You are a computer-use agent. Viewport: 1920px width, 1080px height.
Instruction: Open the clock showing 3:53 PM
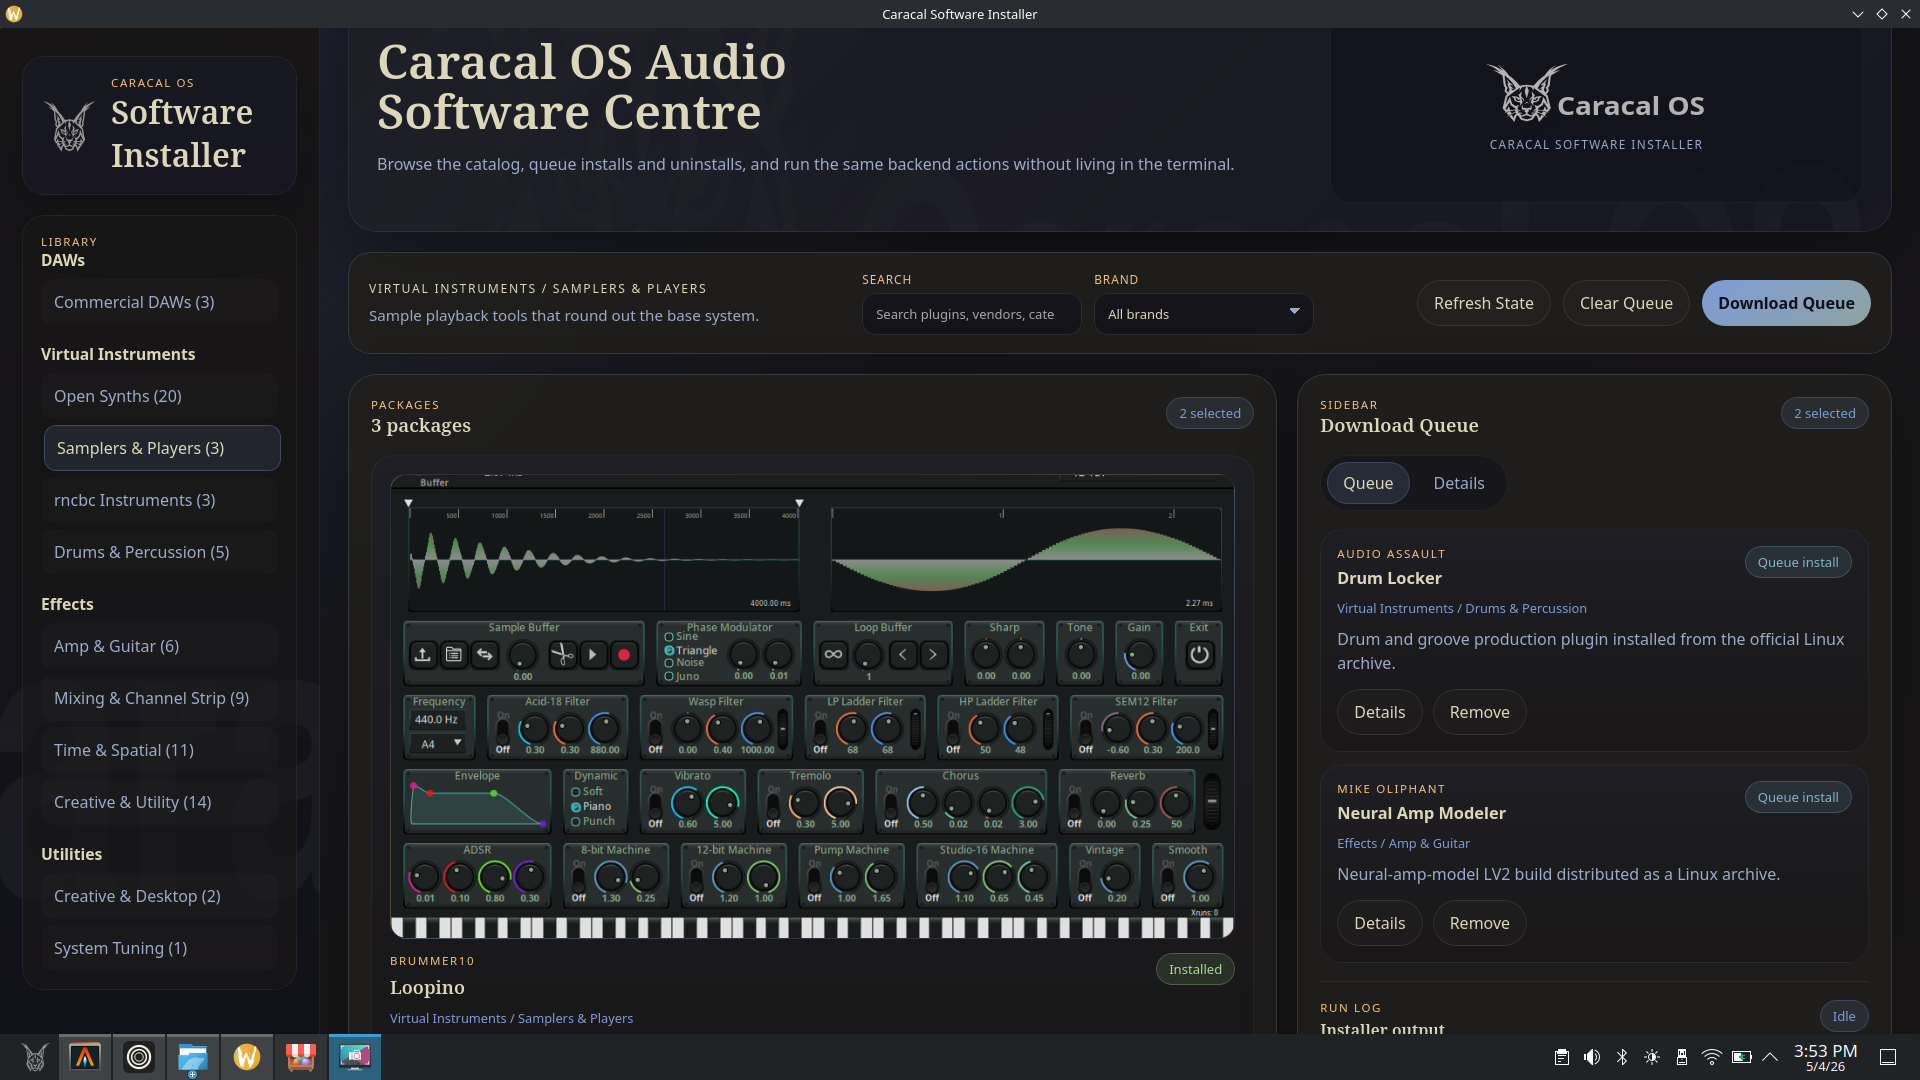(x=1825, y=1057)
